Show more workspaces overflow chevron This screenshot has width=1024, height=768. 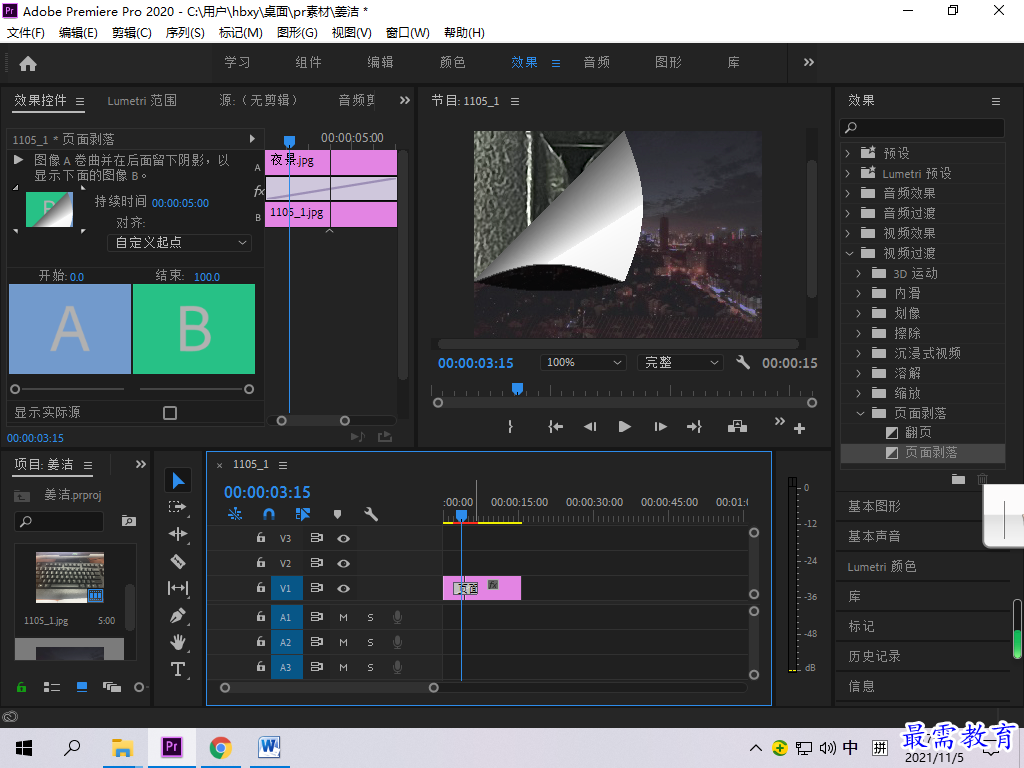[808, 63]
